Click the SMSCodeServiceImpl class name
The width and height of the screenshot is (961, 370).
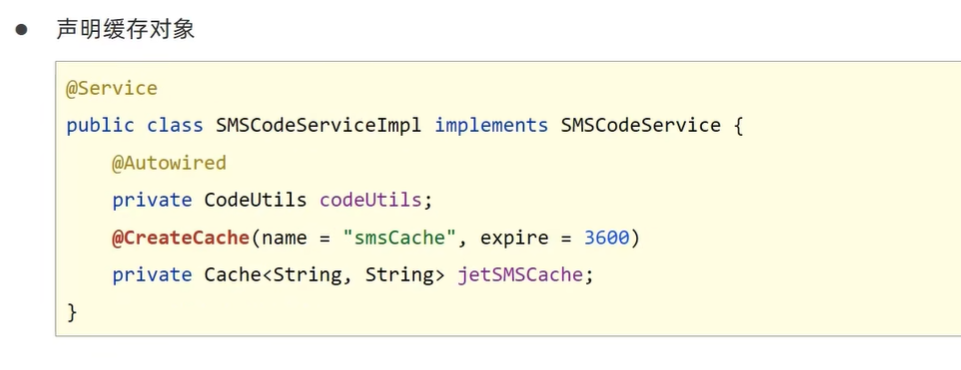[x=318, y=126]
